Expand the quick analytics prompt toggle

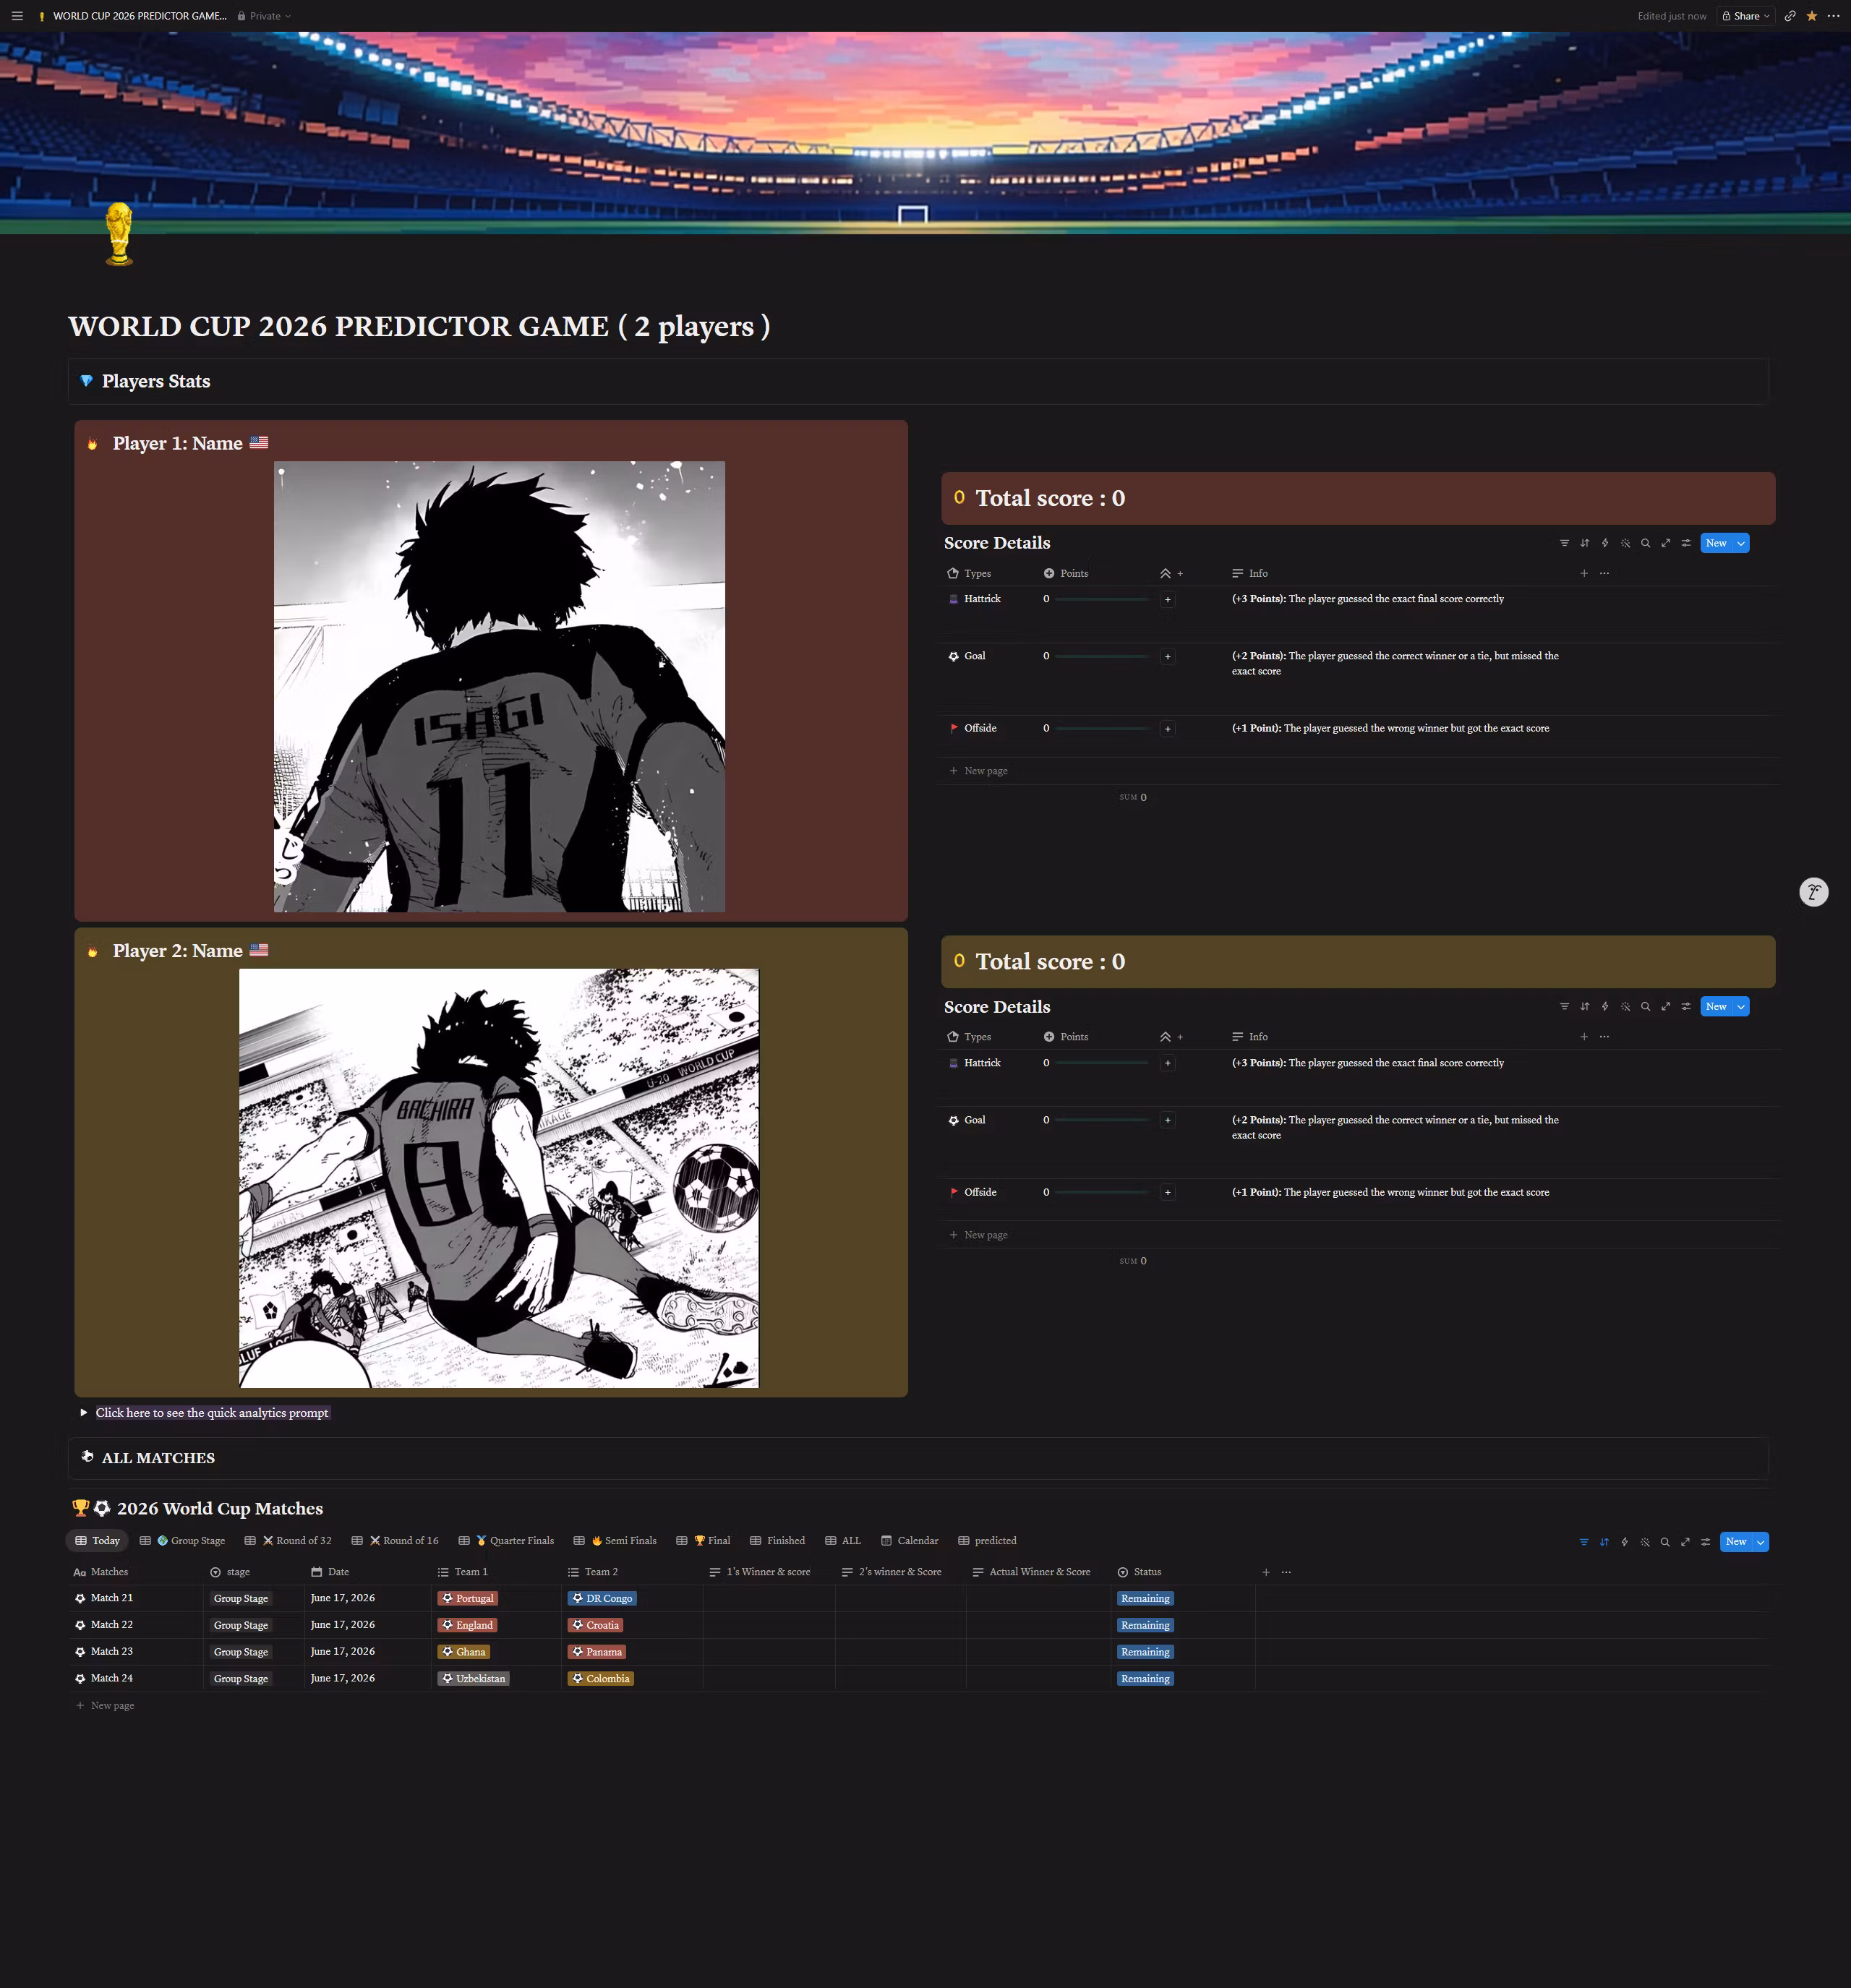[84, 1413]
